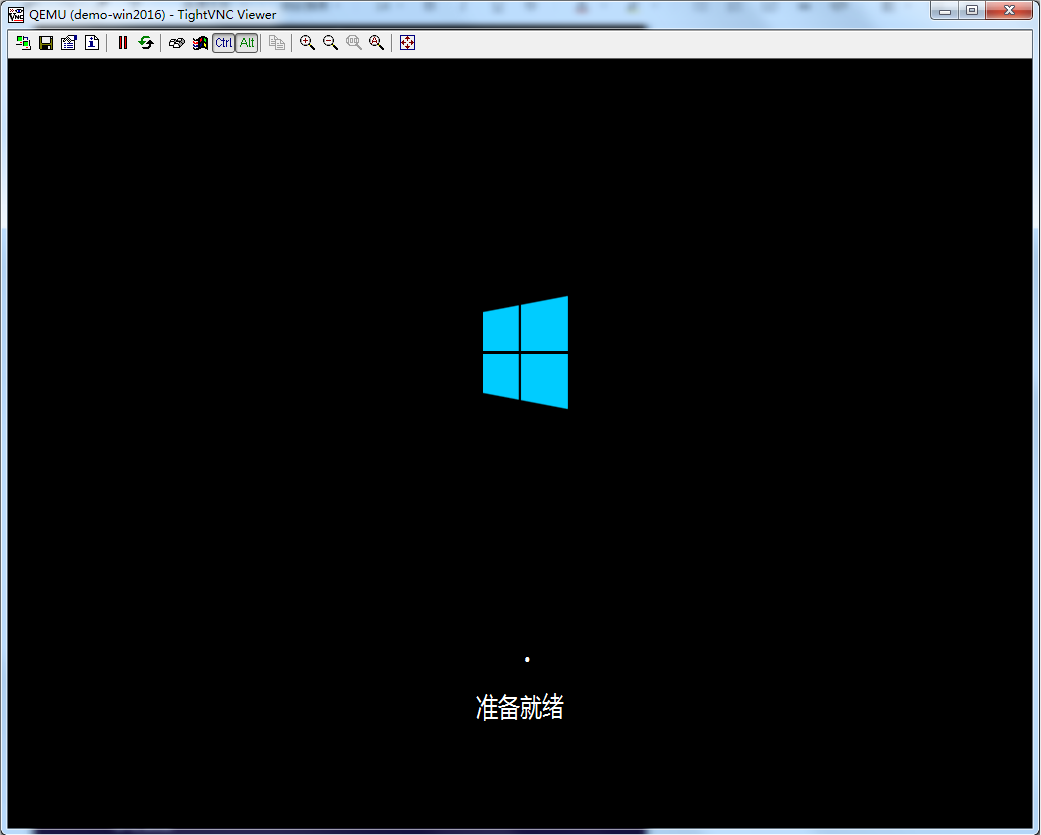Minimize the TightVNC Viewer window
Screen dimensions: 1041x835
click(945, 11)
